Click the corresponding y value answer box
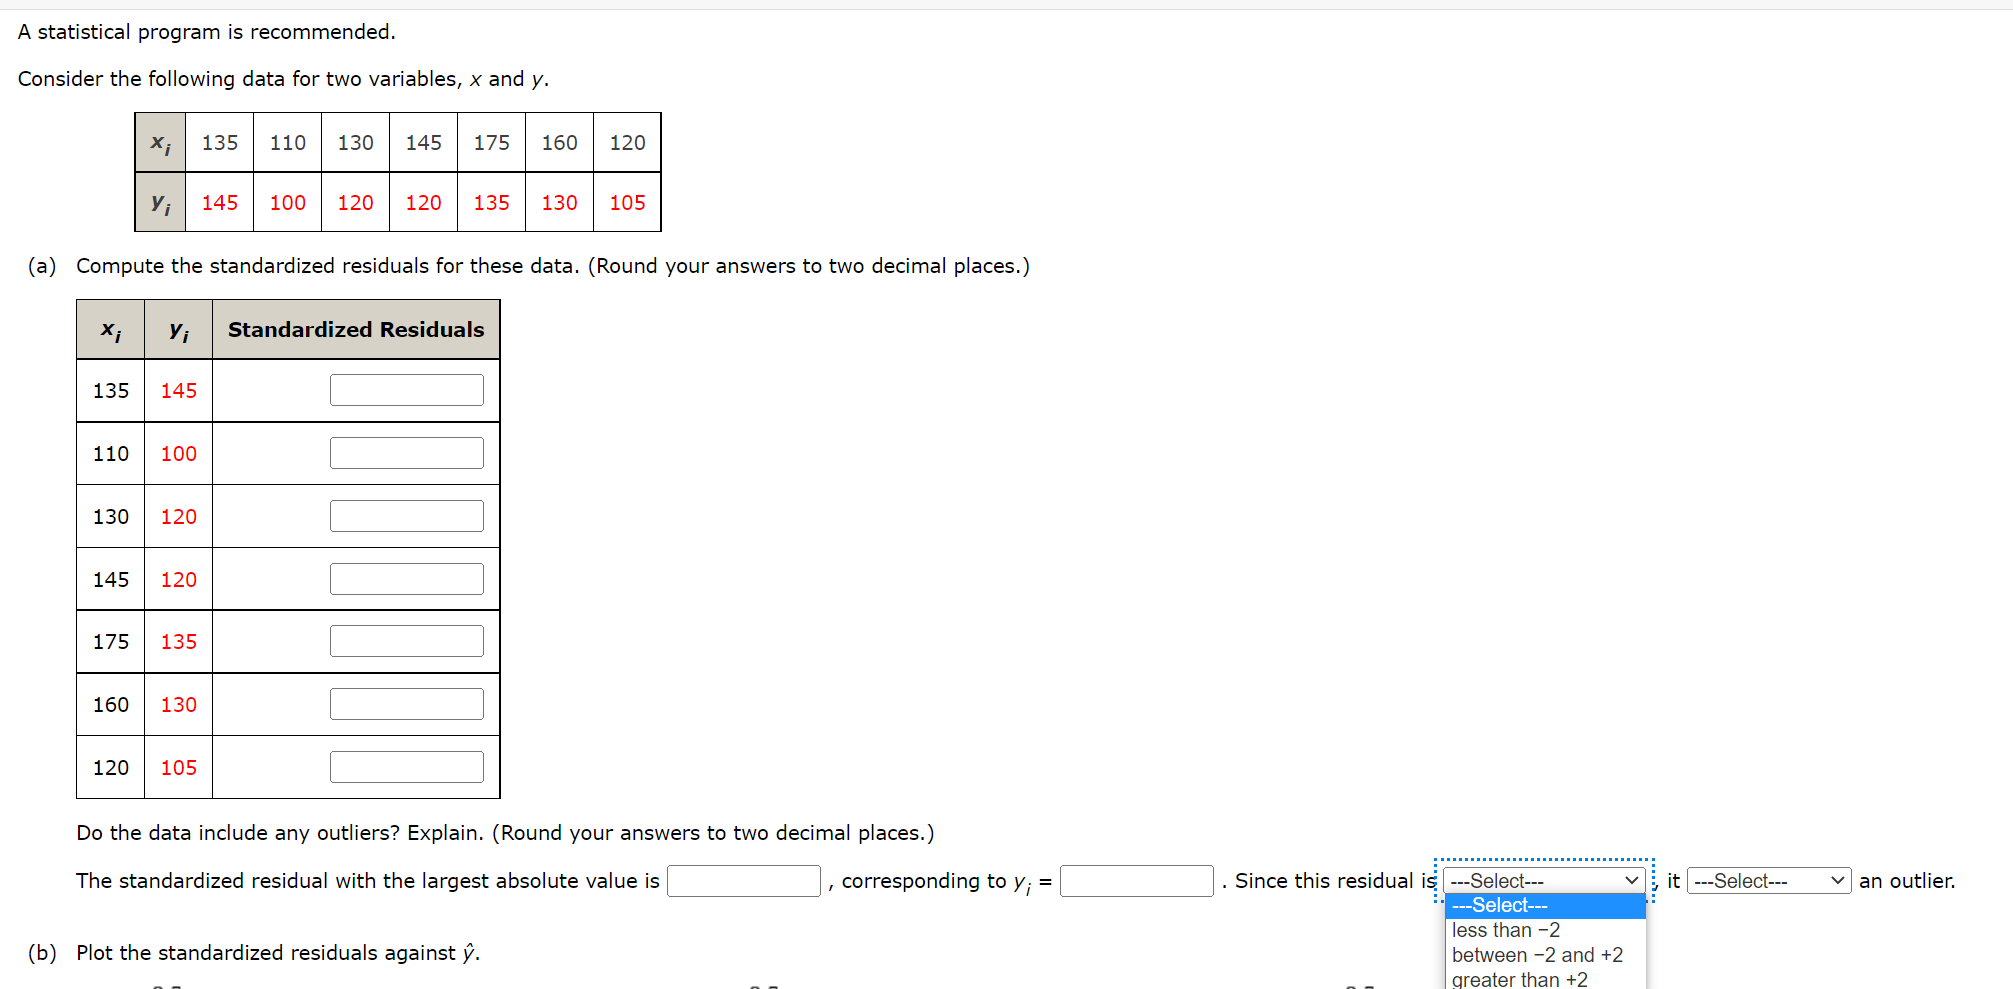The width and height of the screenshot is (2013, 989). click(1136, 881)
